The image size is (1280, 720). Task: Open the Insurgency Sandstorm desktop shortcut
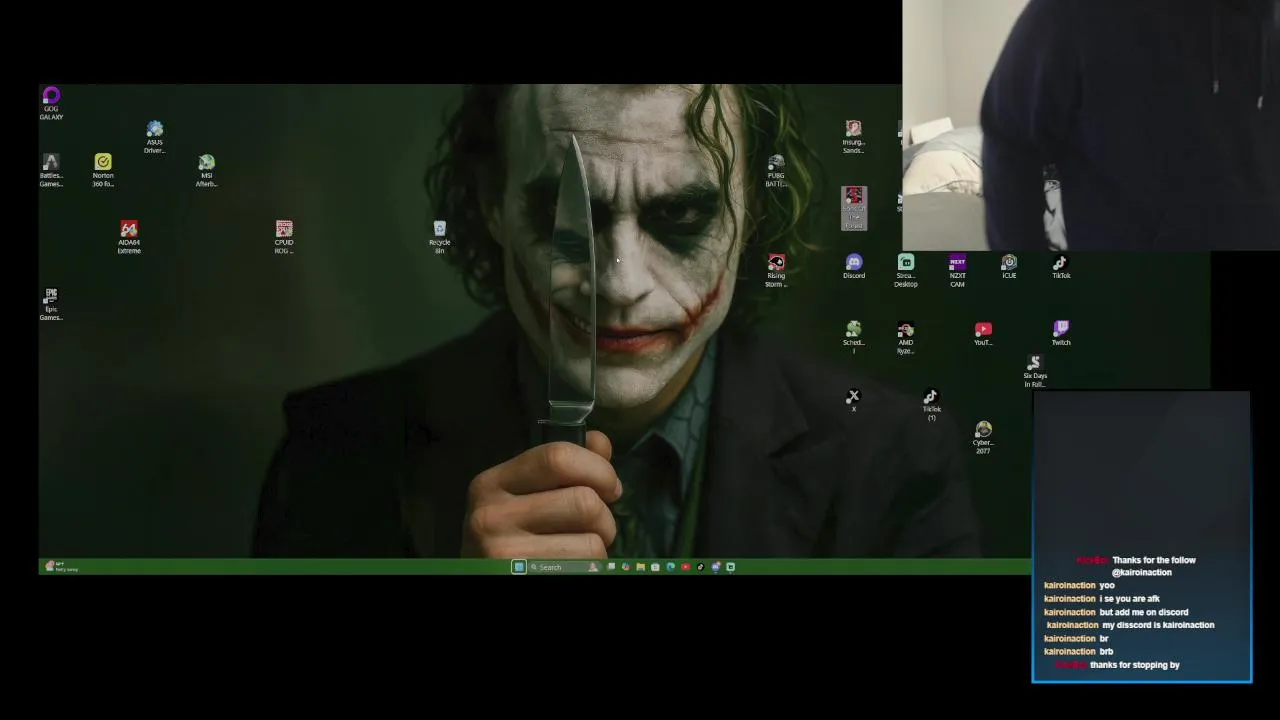853,137
